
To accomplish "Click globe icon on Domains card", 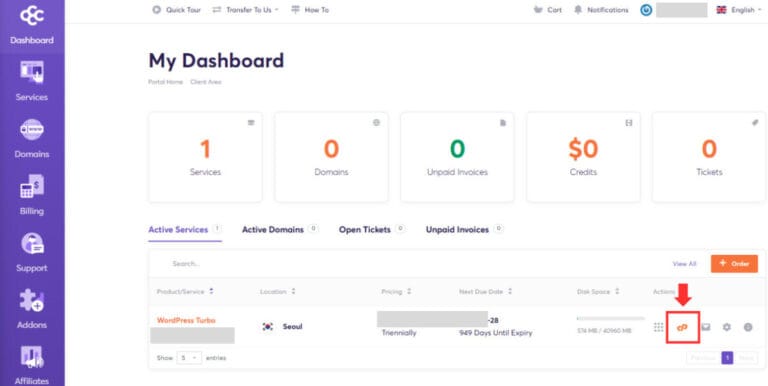I will (376, 123).
